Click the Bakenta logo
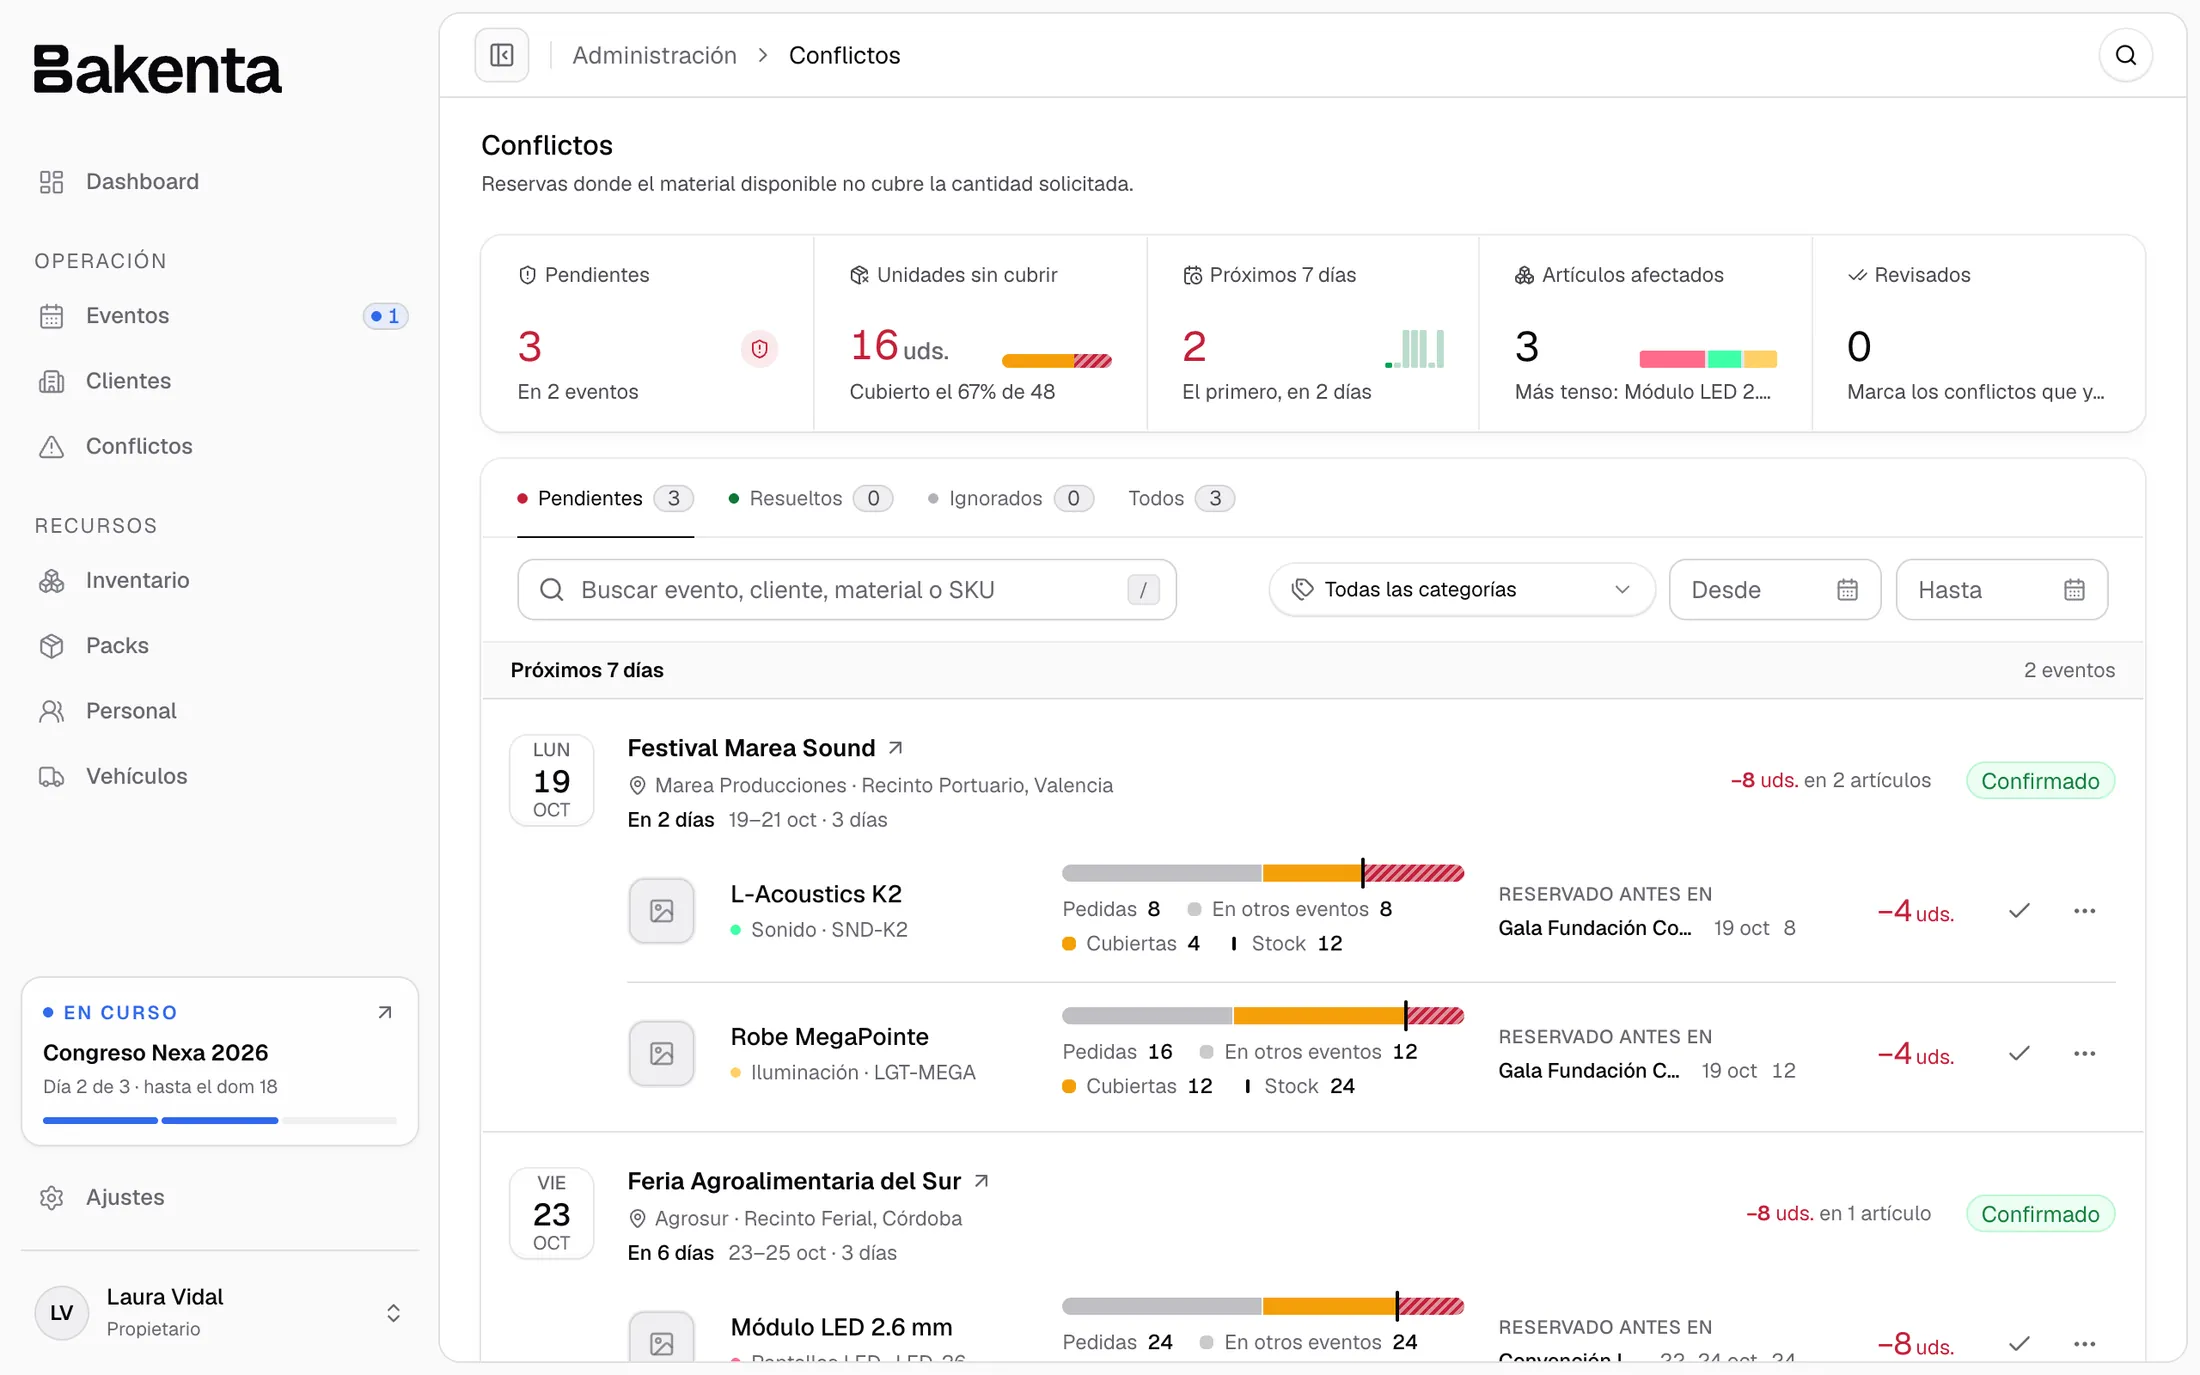This screenshot has height=1375, width=2200. point(158,70)
